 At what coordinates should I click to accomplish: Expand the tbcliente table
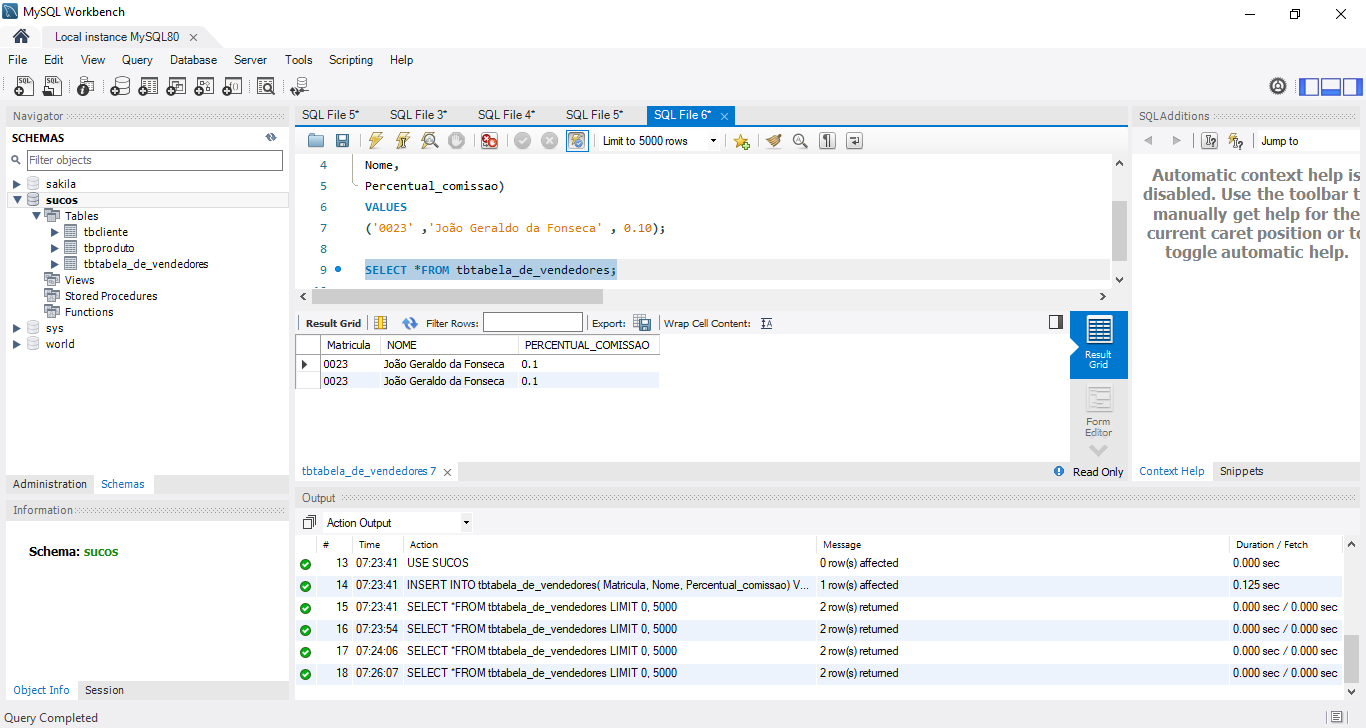pos(55,232)
